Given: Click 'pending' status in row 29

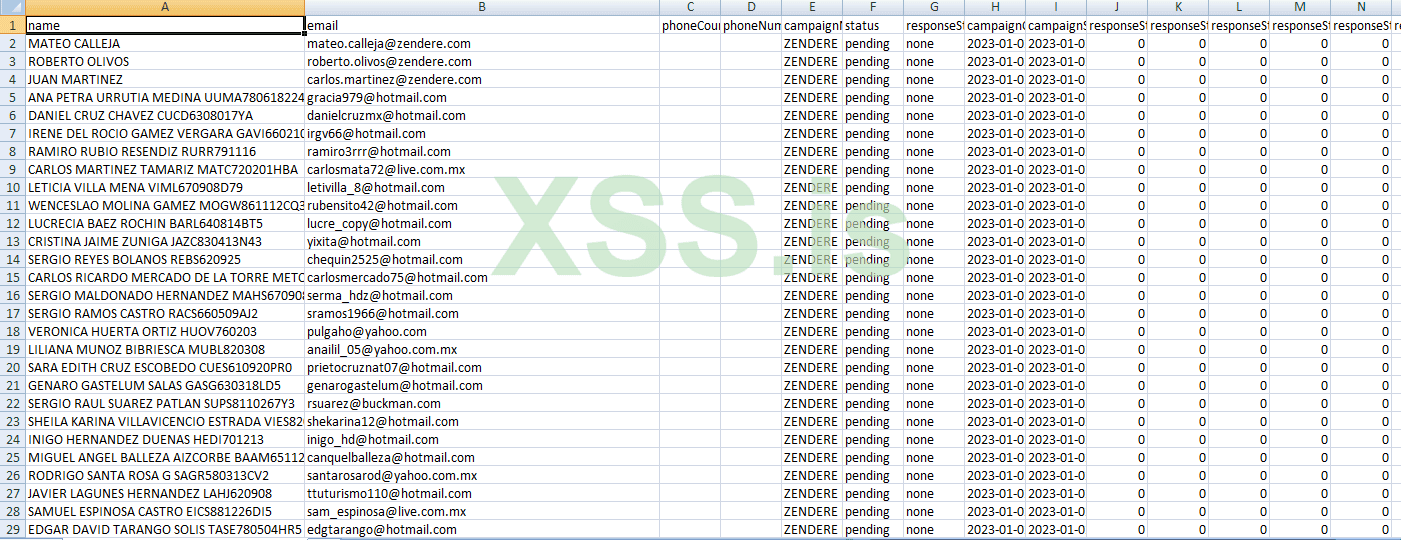Looking at the screenshot, I should pyautogui.click(x=873, y=529).
